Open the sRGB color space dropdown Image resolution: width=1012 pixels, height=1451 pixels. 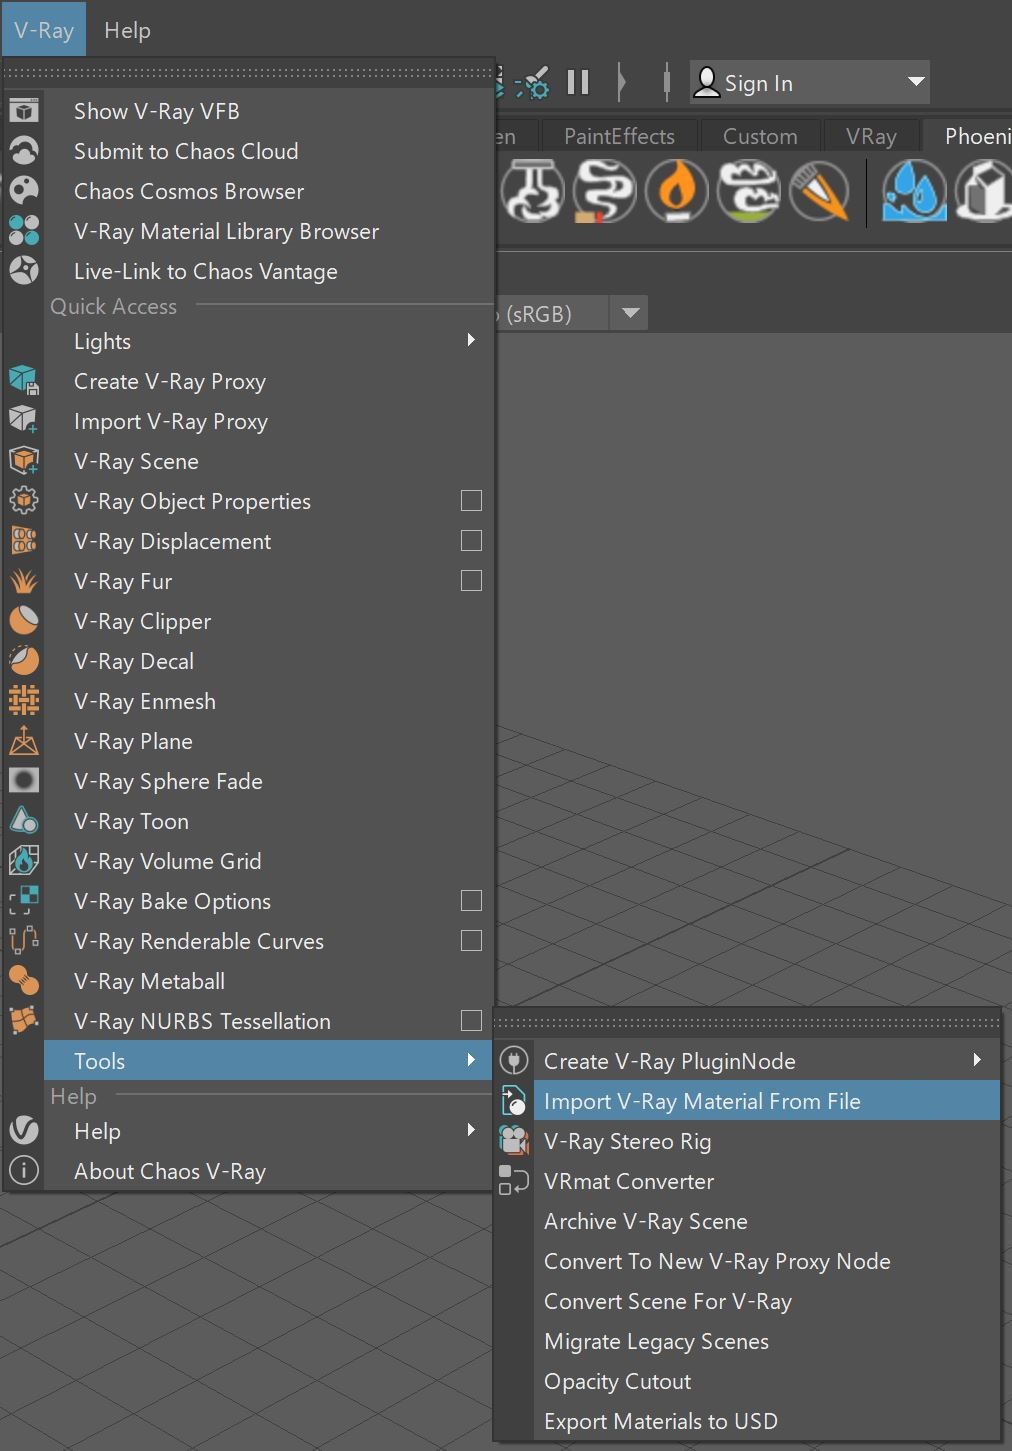pyautogui.click(x=630, y=313)
